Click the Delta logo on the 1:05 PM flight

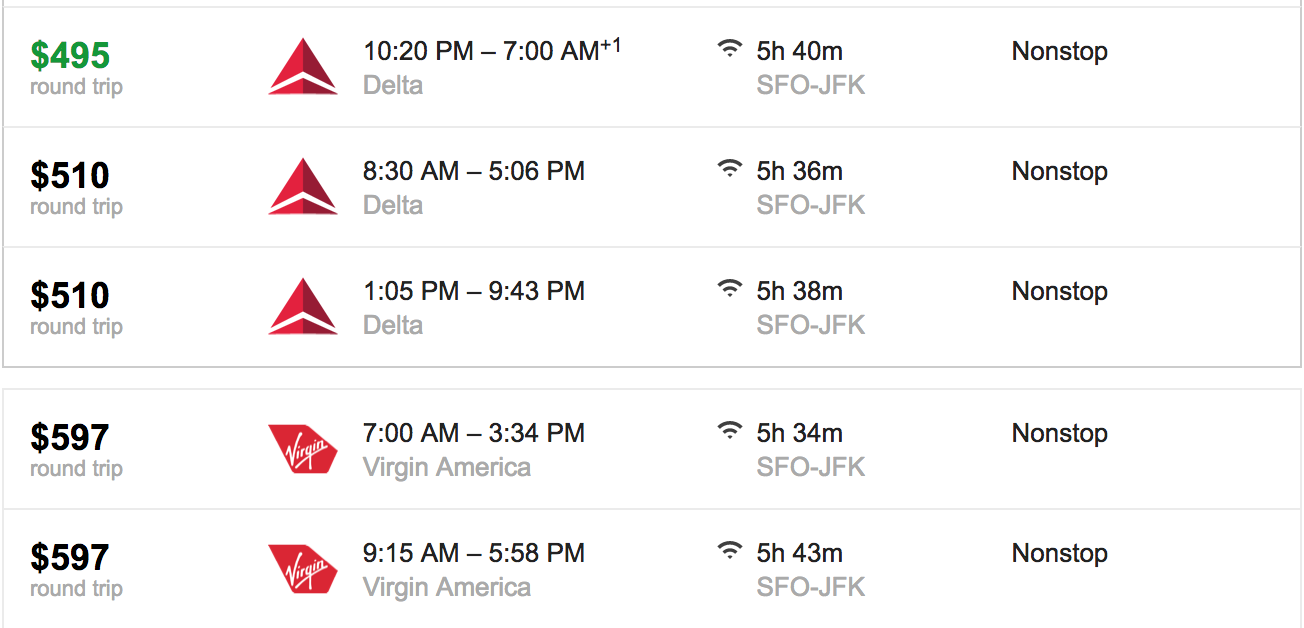[x=303, y=307]
